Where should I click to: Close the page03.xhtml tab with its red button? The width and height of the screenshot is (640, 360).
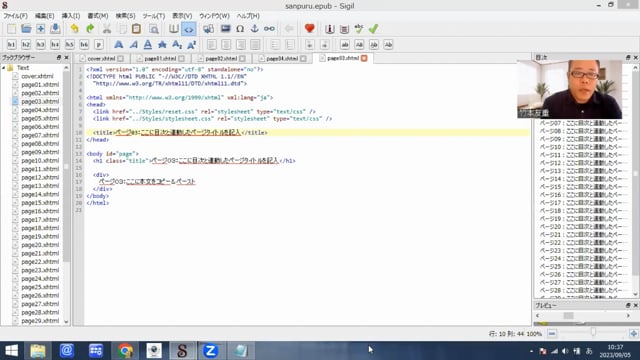364,58
